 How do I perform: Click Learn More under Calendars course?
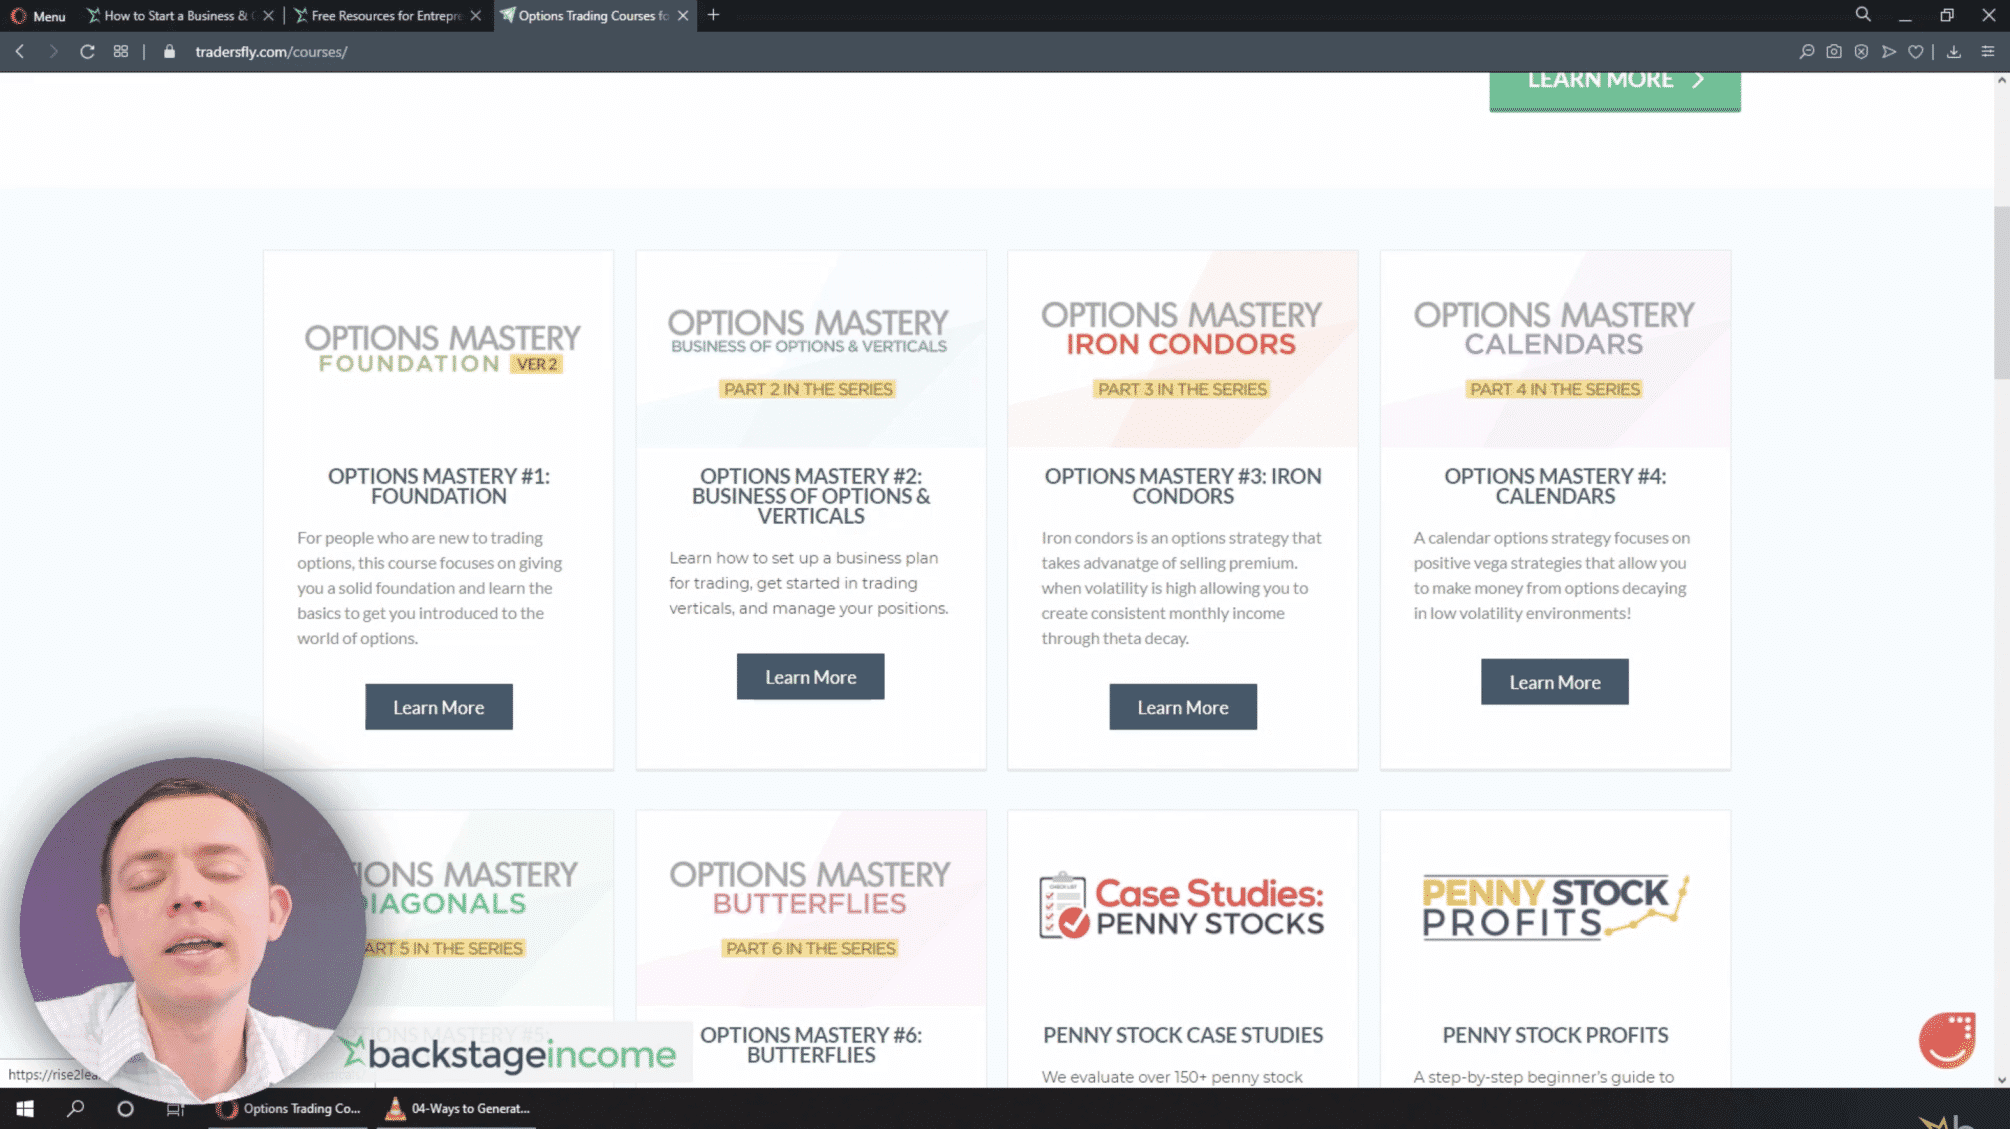[x=1554, y=682]
